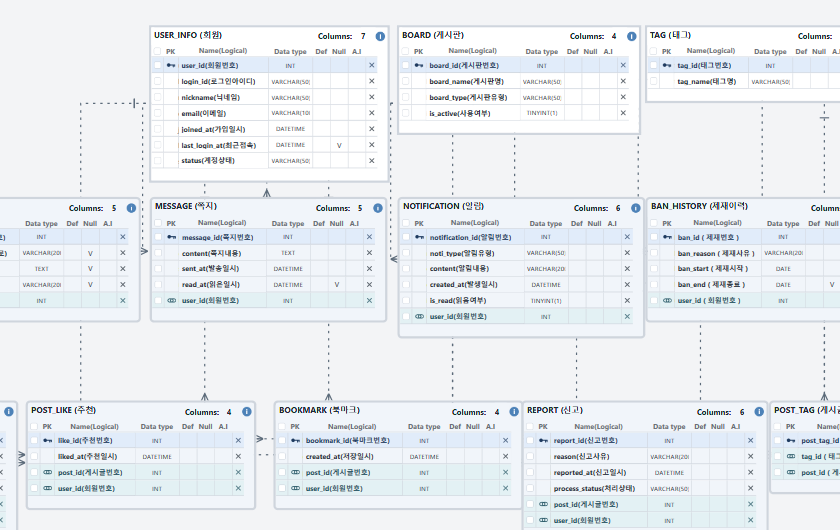Screen dimensions: 840x530
Task: Change data type of sent_at column
Action: click(x=288, y=268)
